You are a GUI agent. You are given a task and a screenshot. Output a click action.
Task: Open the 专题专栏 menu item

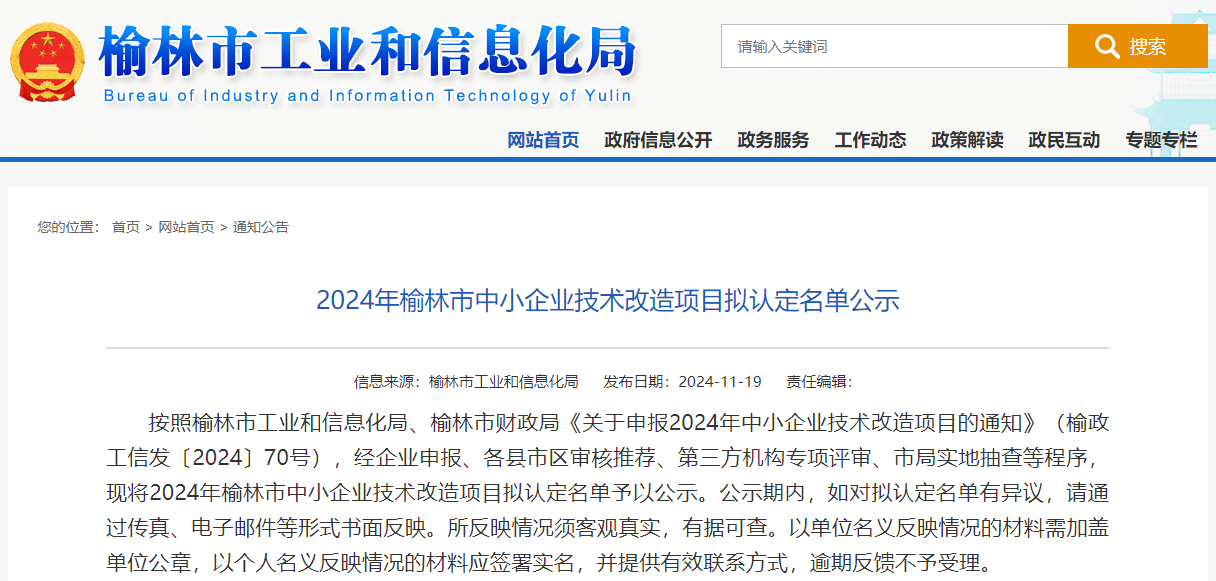coord(1161,140)
